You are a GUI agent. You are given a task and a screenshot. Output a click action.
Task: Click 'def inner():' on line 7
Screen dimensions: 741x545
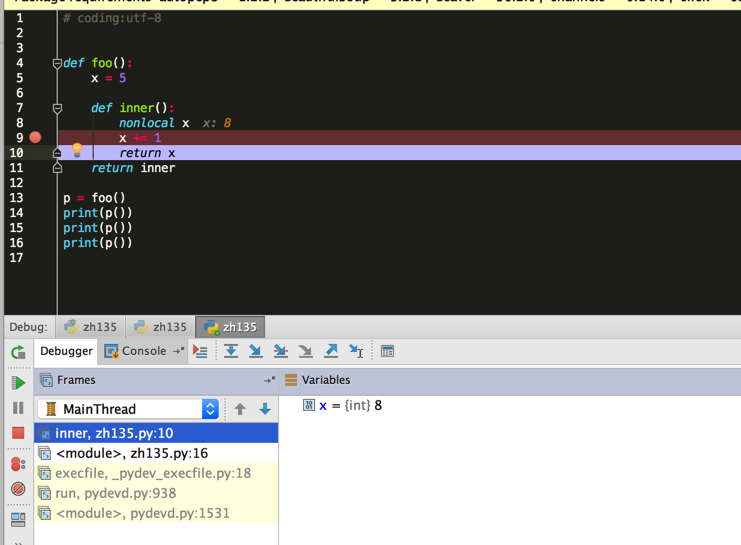(x=133, y=108)
